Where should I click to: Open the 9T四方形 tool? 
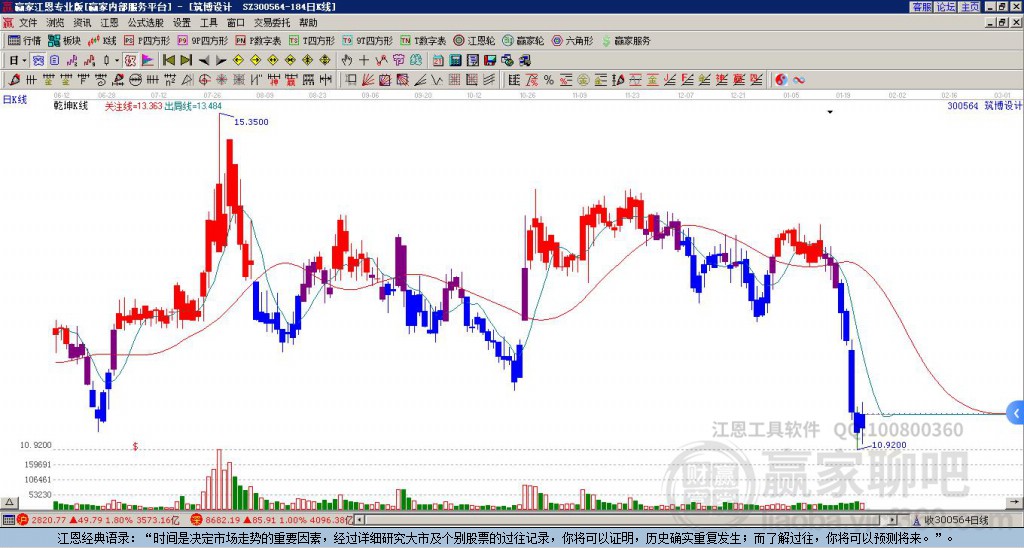coord(367,40)
